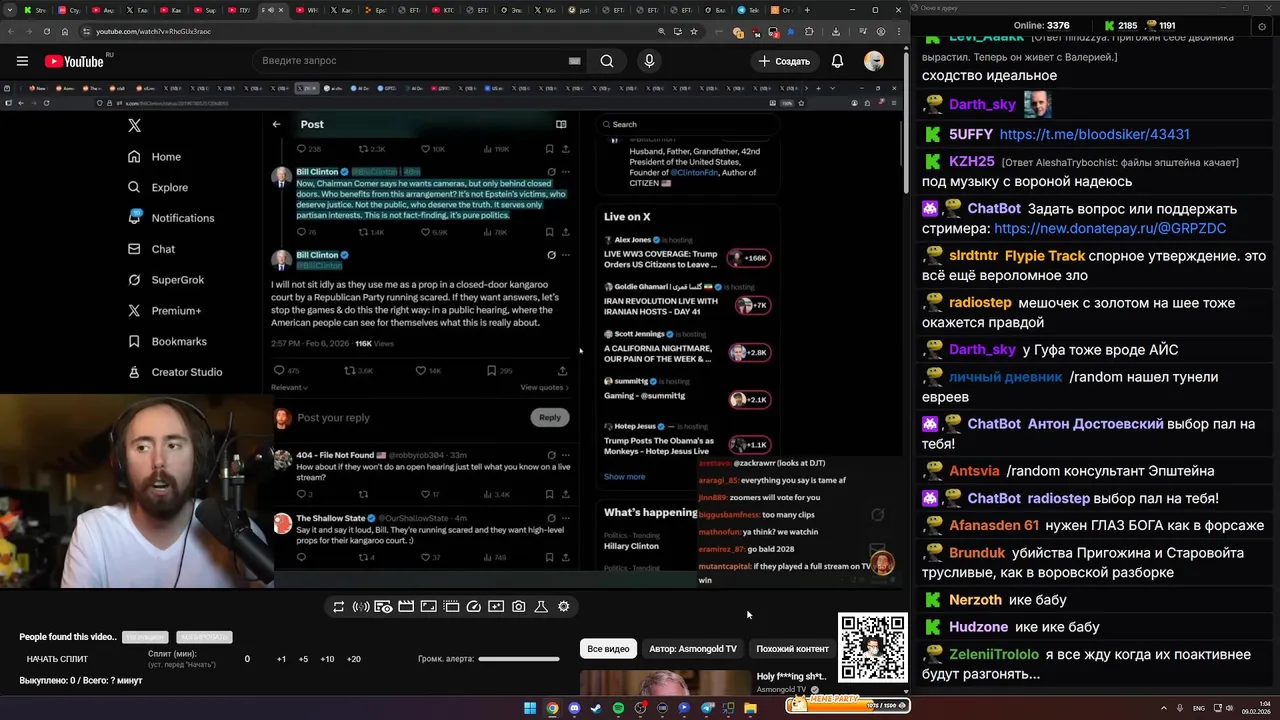Toggle the cinema-mode strip icon in player toolbar
This screenshot has width=1280, height=720.
pos(451,607)
